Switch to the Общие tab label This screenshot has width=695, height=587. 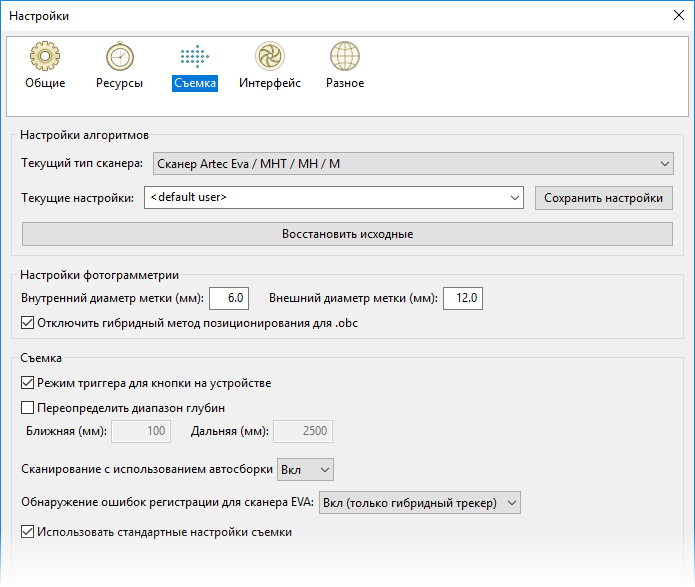(x=45, y=84)
